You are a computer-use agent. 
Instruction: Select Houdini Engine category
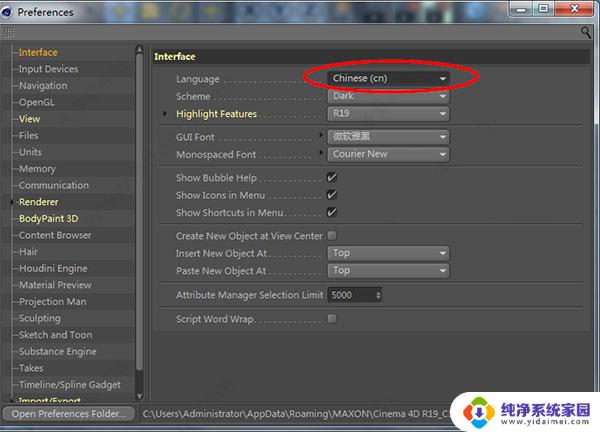tap(53, 269)
